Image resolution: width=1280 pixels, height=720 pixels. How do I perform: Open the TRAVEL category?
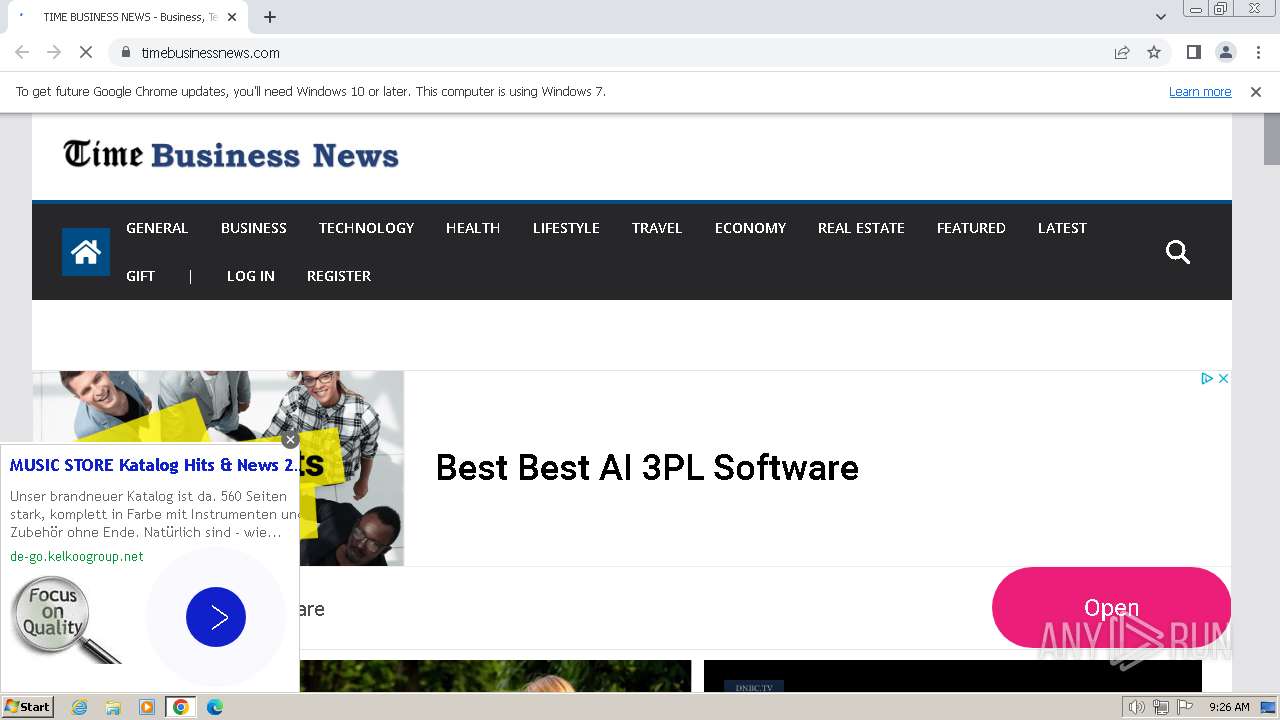point(657,228)
